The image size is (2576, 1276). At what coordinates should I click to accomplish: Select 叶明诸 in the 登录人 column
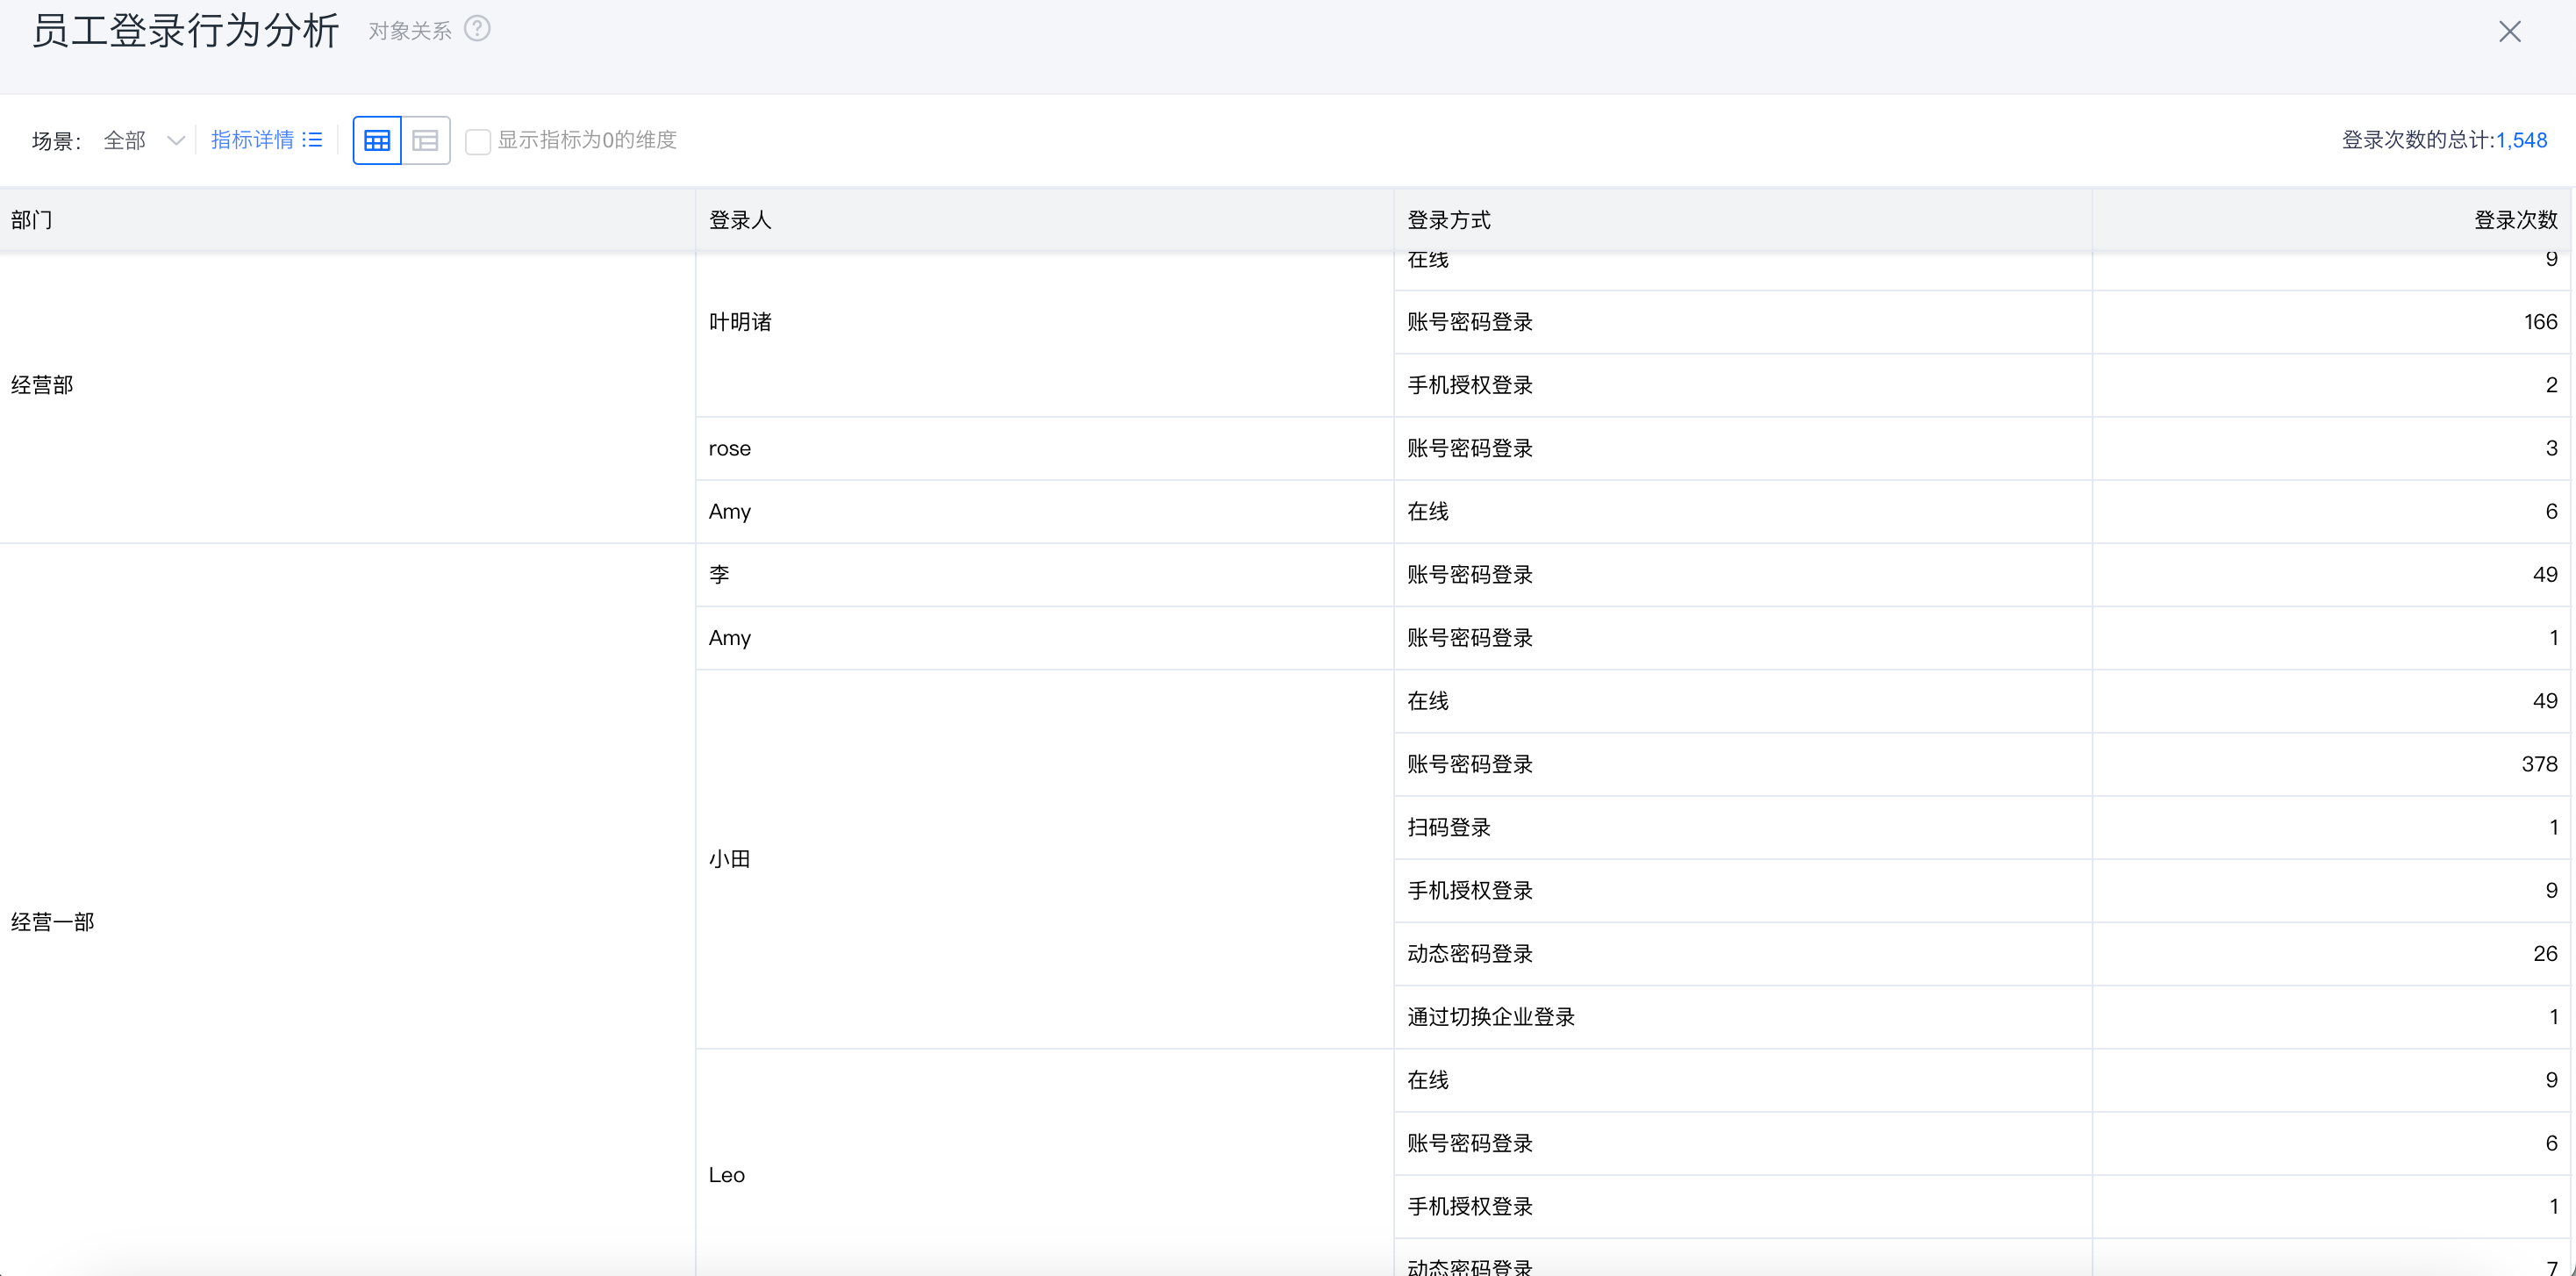pos(740,321)
